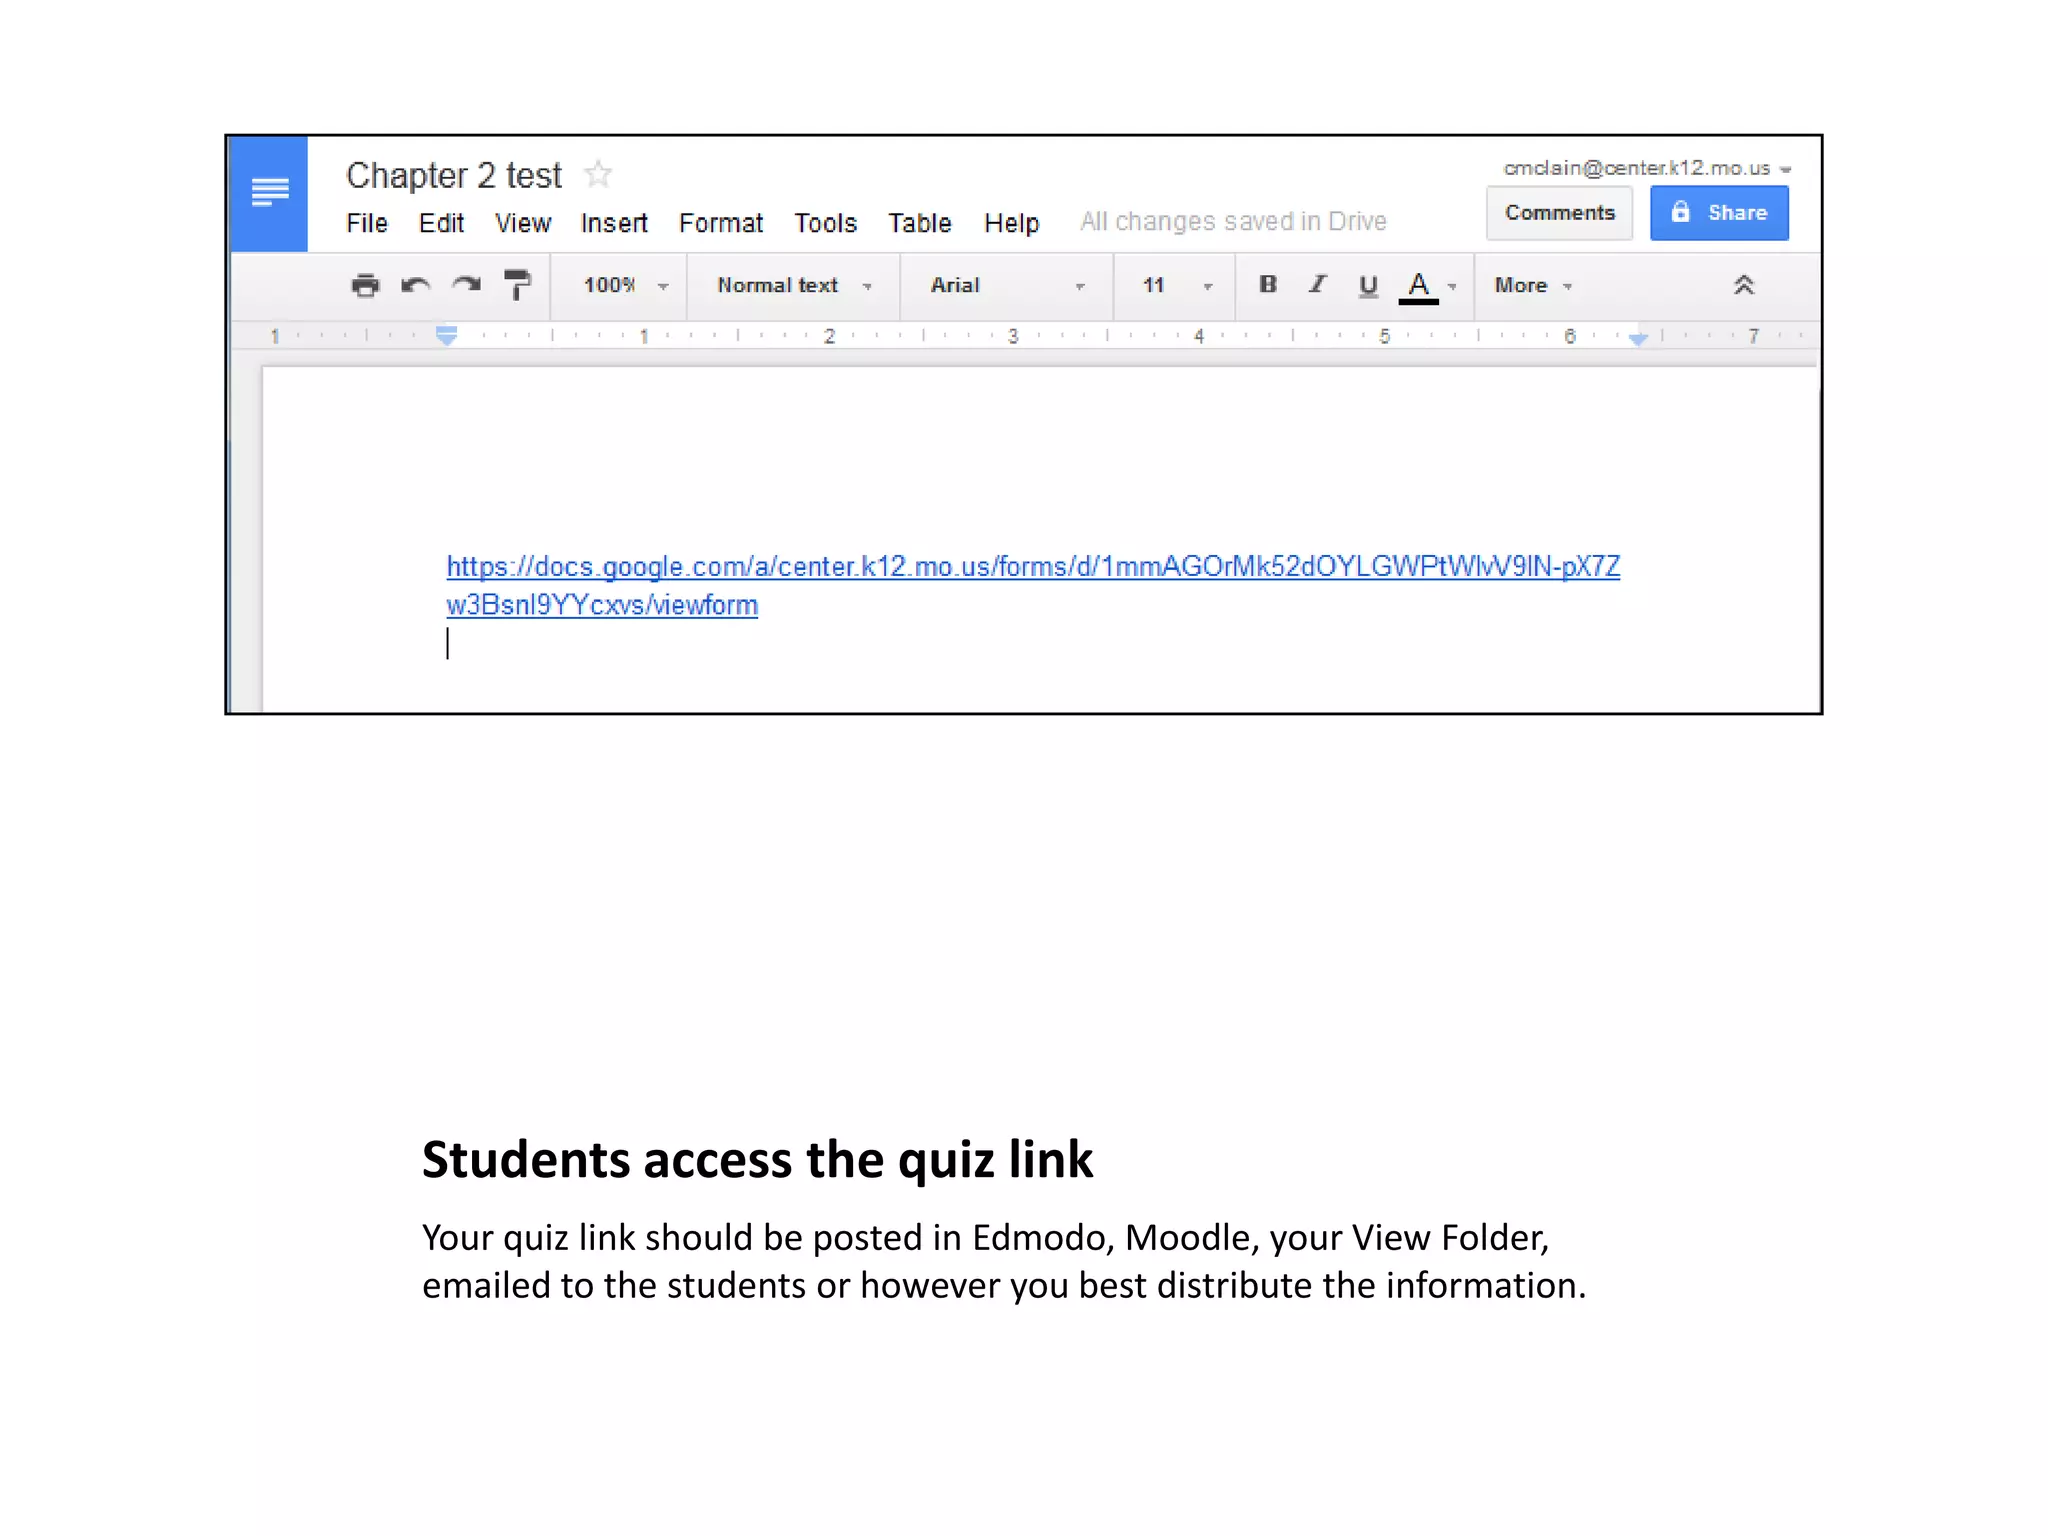This screenshot has height=1536, width=2048.
Task: Open the Tools menu
Action: (825, 223)
